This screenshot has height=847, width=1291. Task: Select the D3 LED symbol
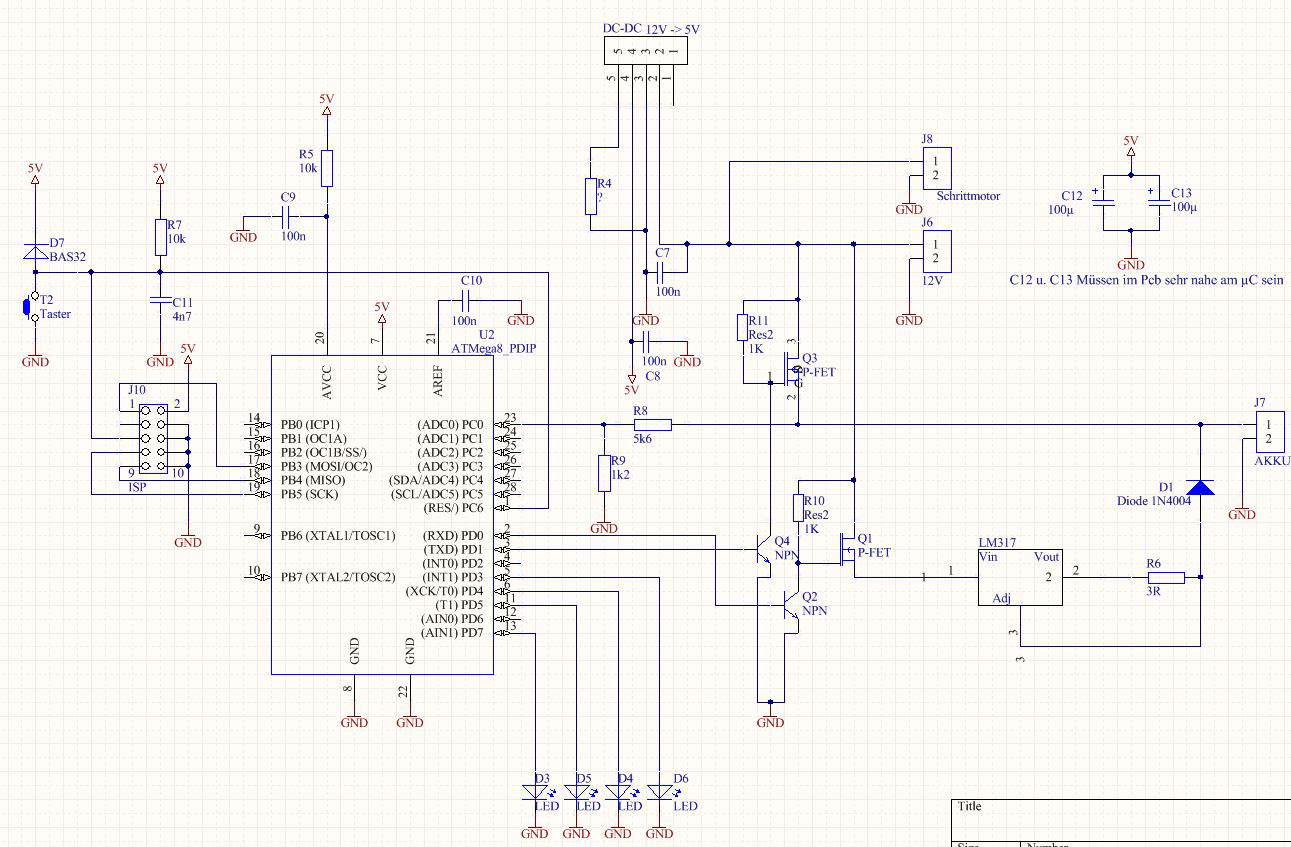tap(535, 790)
